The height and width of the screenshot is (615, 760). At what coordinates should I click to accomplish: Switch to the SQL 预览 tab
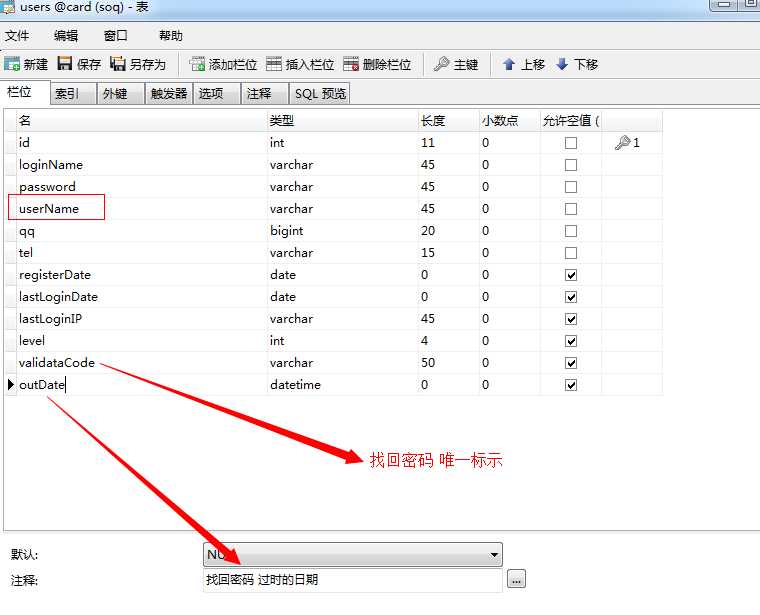tap(319, 93)
